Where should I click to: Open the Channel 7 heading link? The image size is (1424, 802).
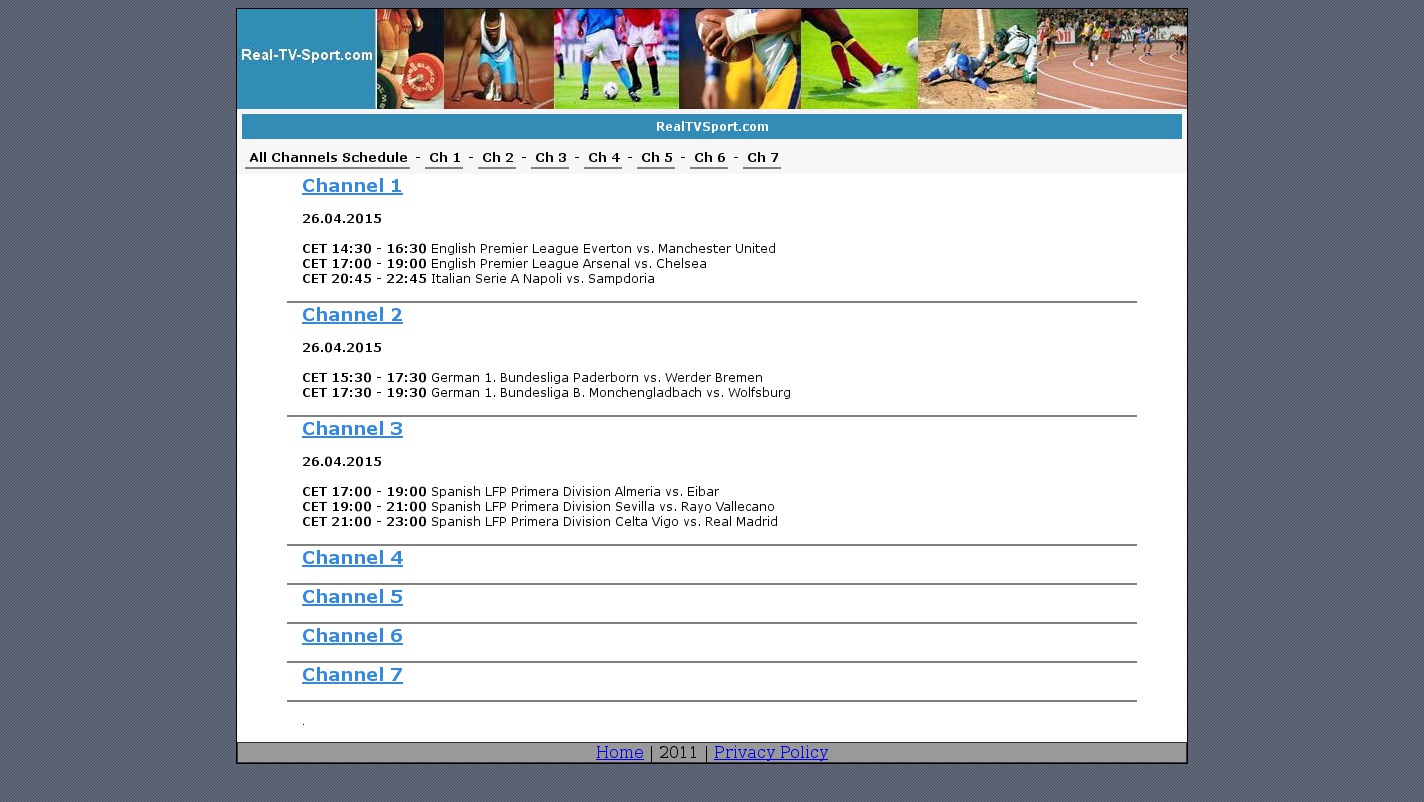tap(352, 675)
